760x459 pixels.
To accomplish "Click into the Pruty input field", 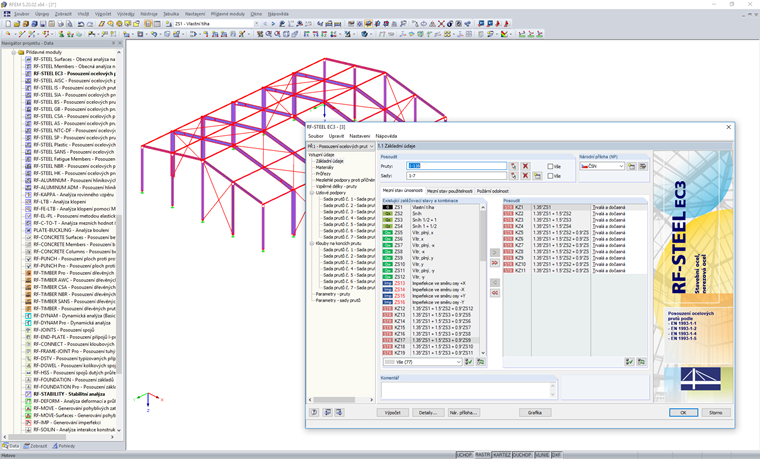I will (457, 166).
